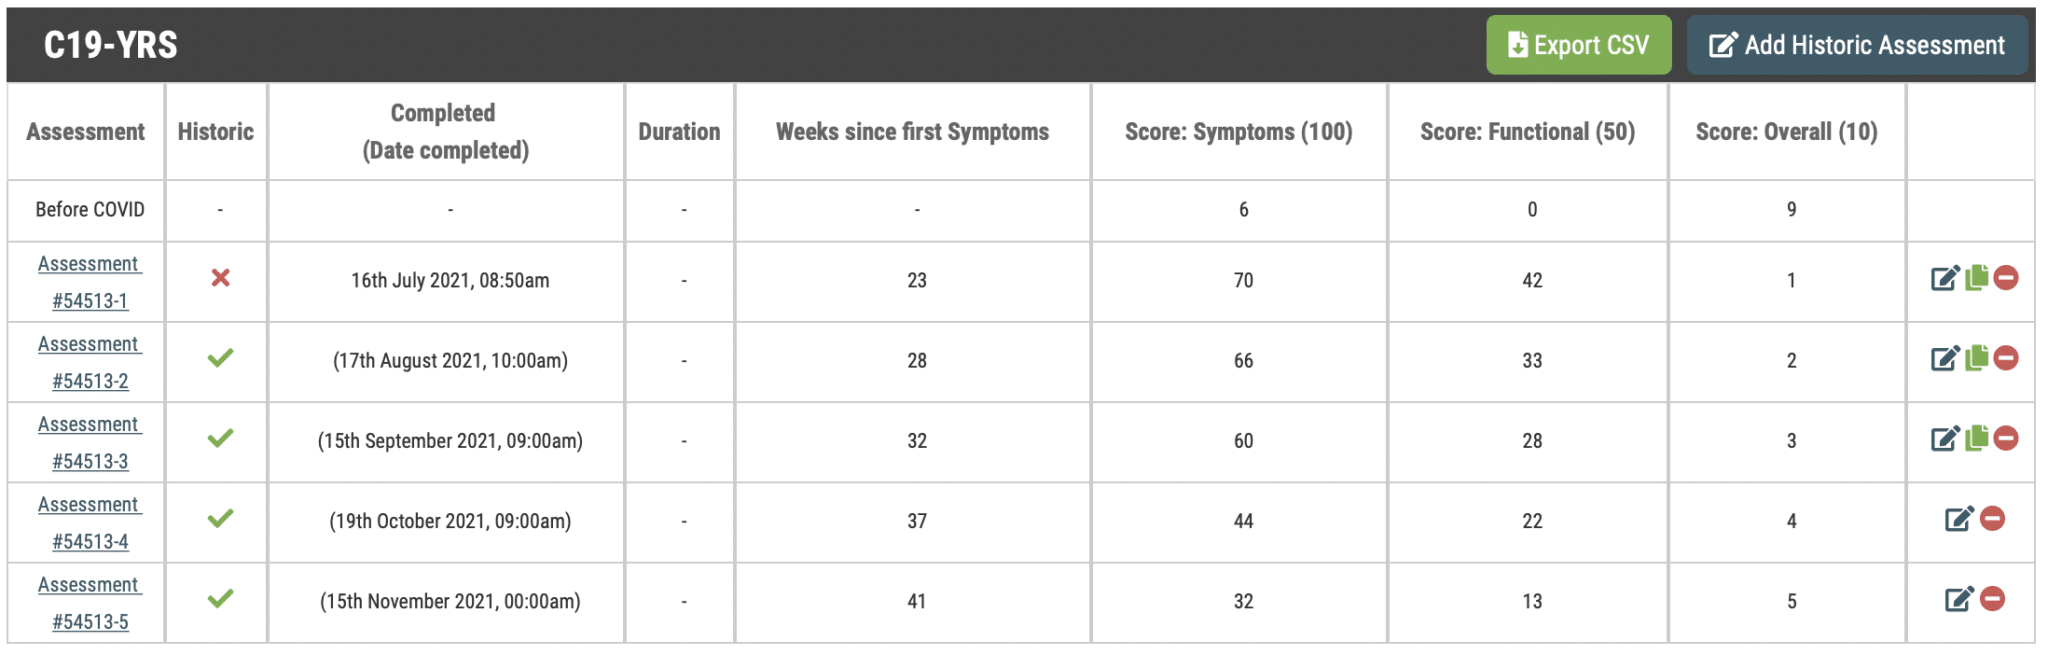This screenshot has height=655, width=2048.
Task: Edit Assessment #54513-4 with pencil icon
Action: pyautogui.click(x=1958, y=518)
